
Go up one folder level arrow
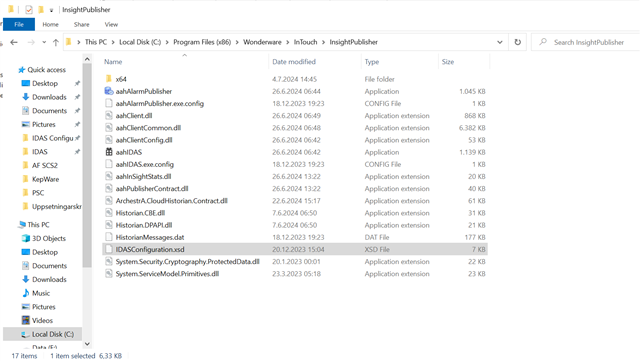56,42
